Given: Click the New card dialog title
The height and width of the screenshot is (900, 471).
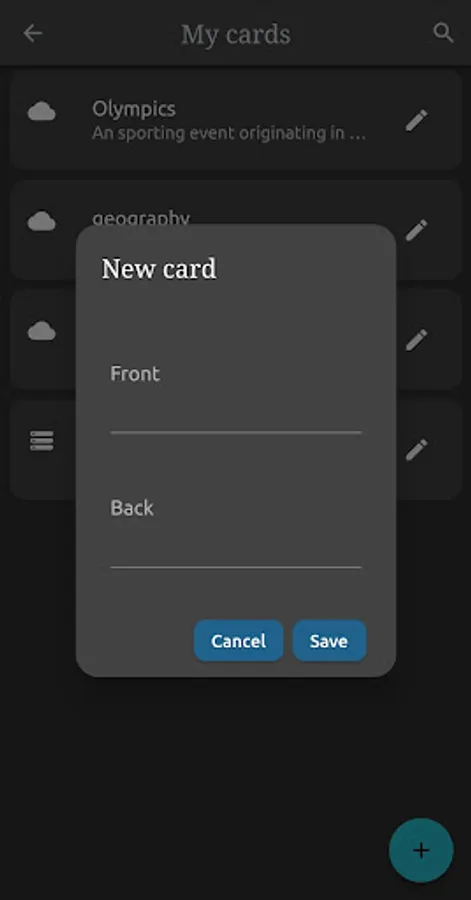Looking at the screenshot, I should click(159, 269).
